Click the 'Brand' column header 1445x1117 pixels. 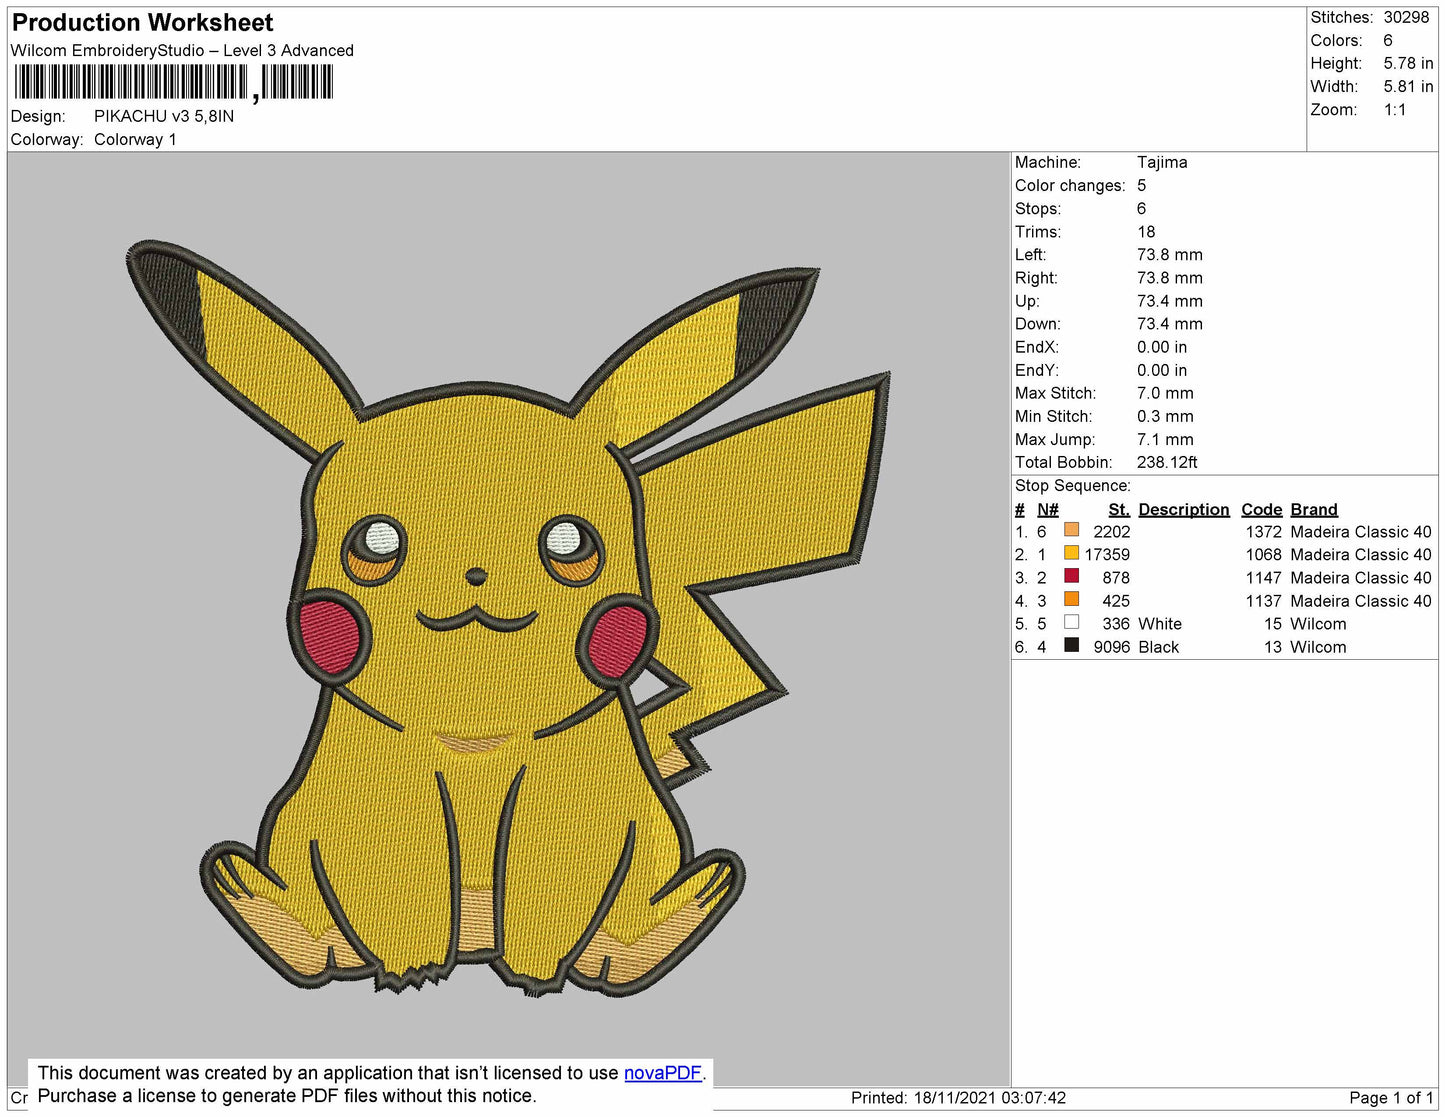pos(1314,509)
